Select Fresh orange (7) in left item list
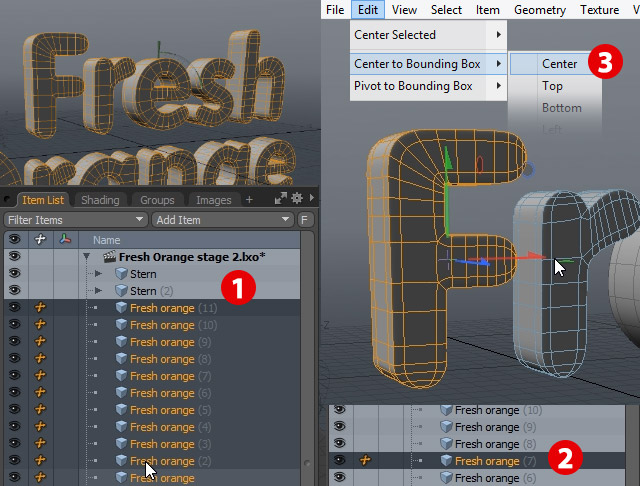Screen dimensions: 640x486 pos(171,376)
